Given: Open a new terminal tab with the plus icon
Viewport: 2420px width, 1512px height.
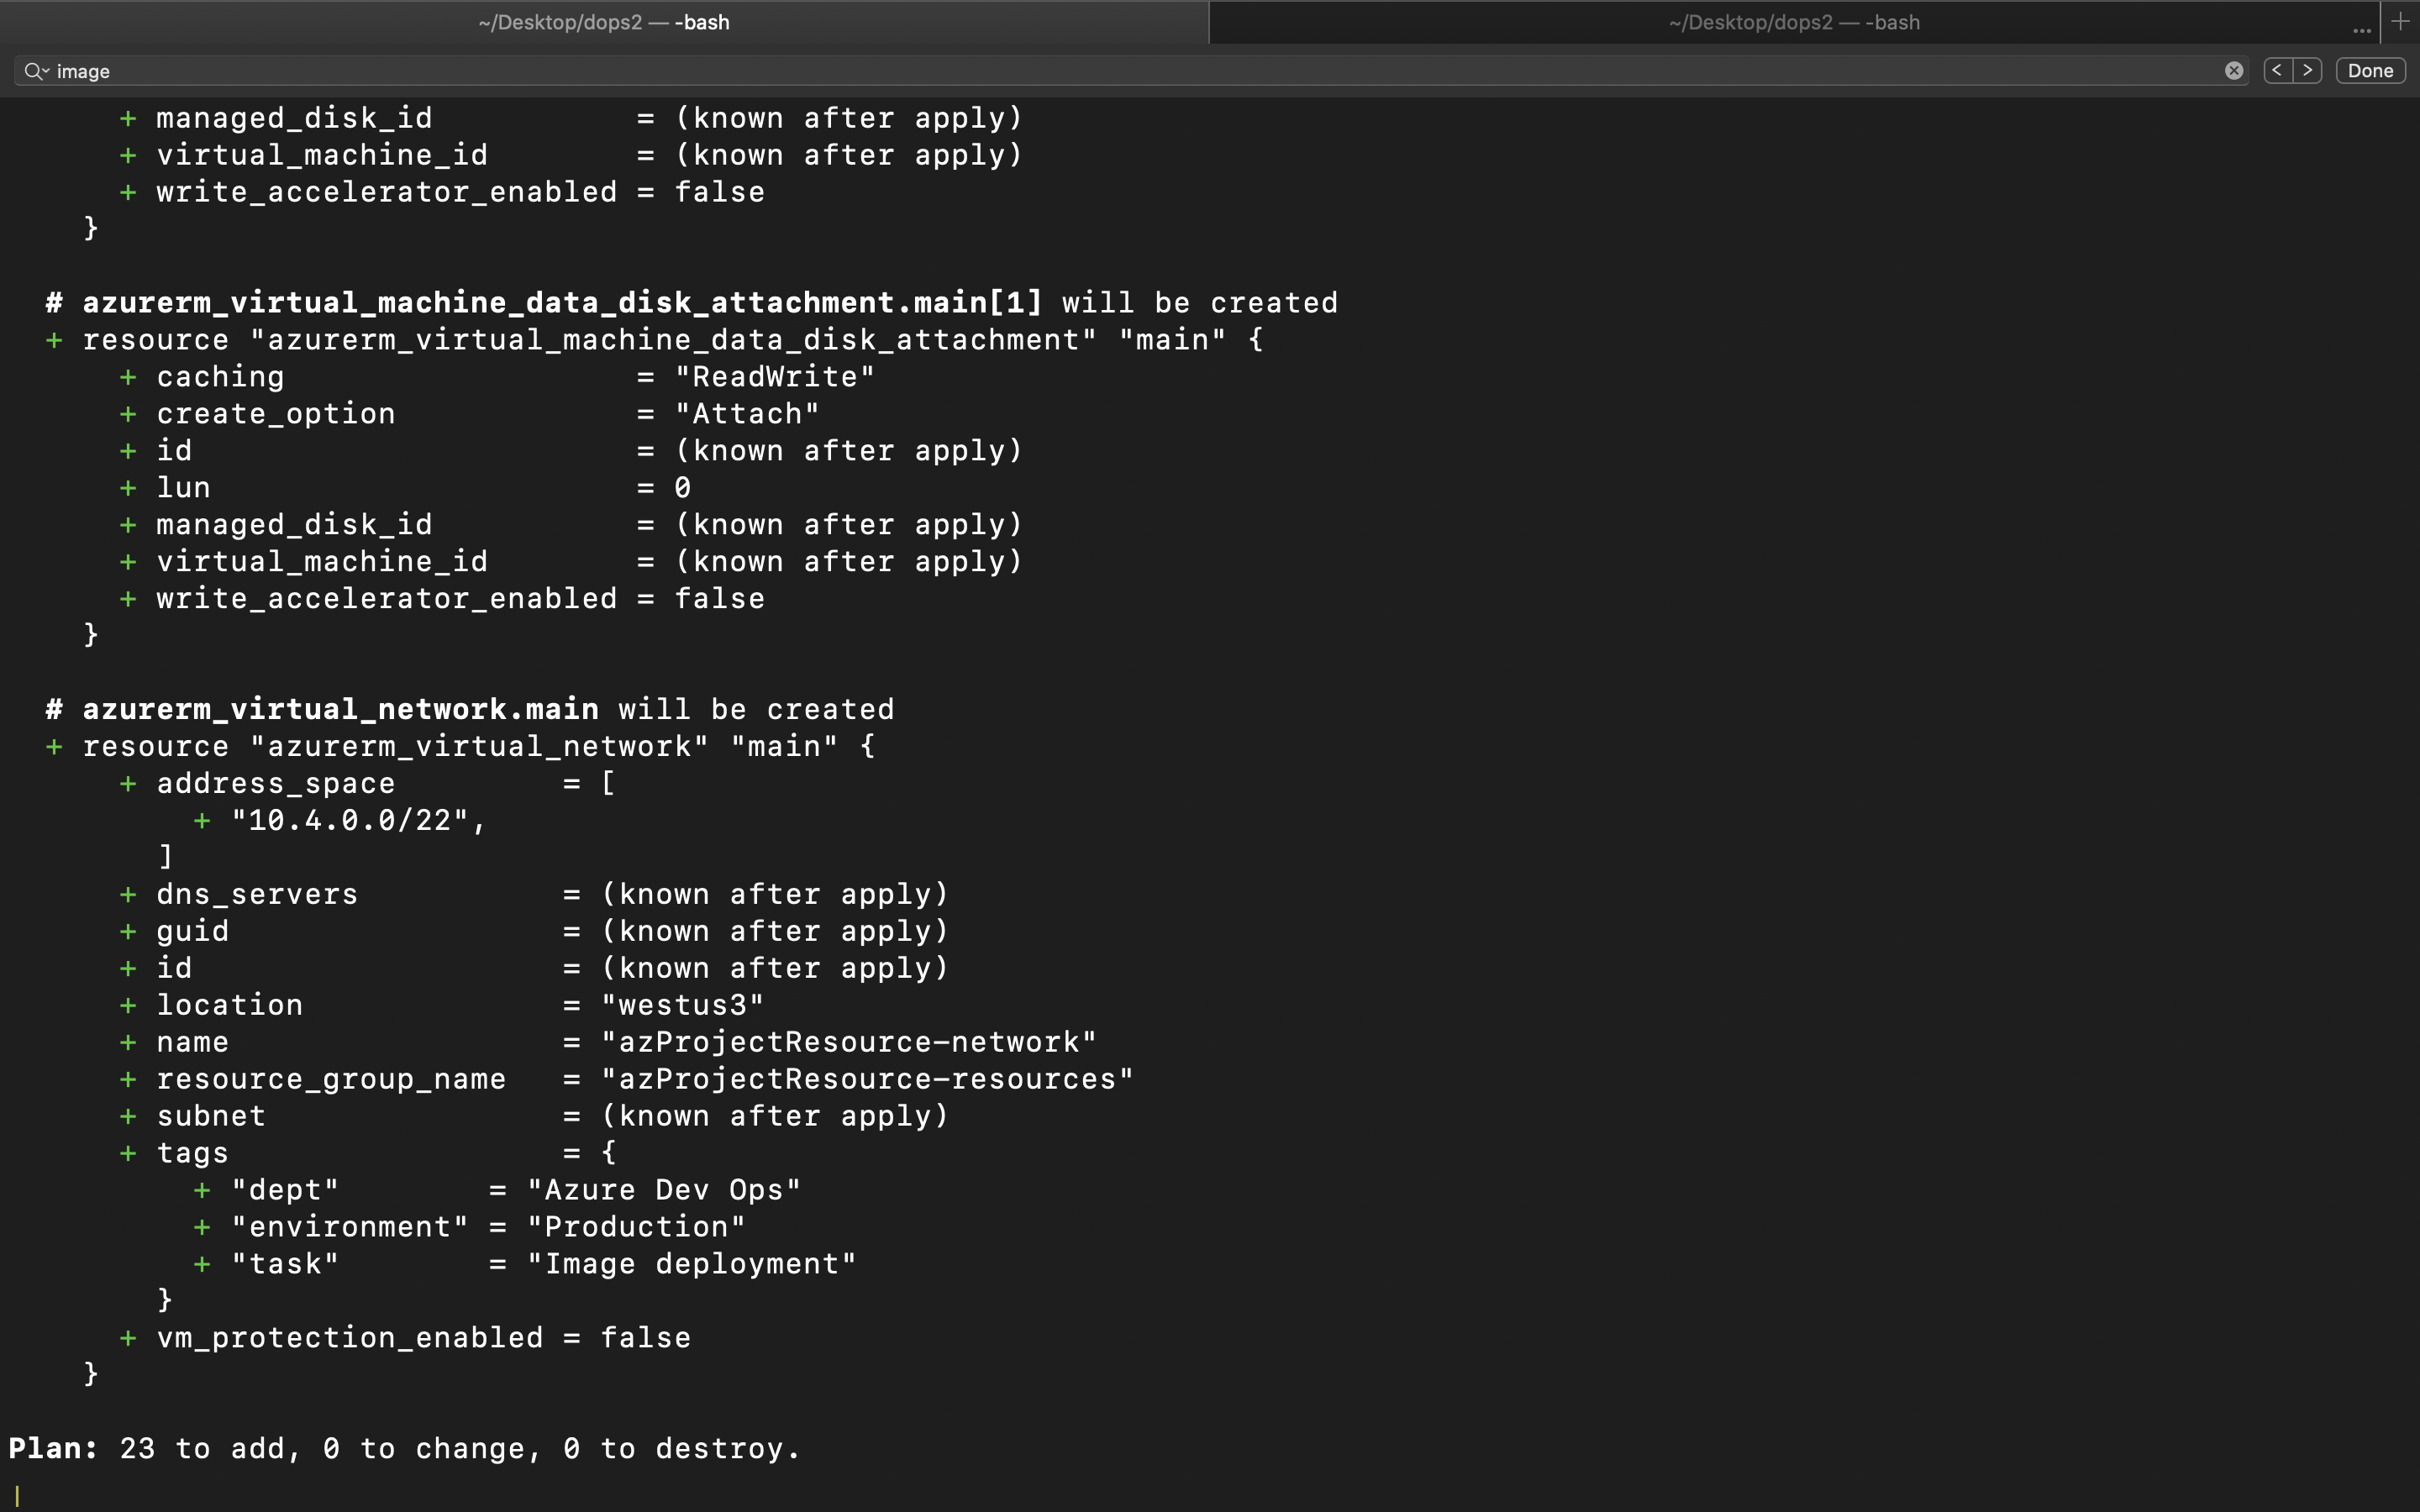Looking at the screenshot, I should tap(2400, 22).
